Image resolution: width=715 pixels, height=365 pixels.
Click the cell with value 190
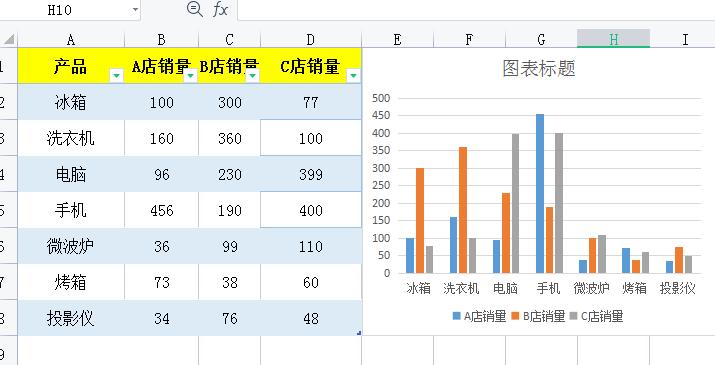tap(229, 210)
